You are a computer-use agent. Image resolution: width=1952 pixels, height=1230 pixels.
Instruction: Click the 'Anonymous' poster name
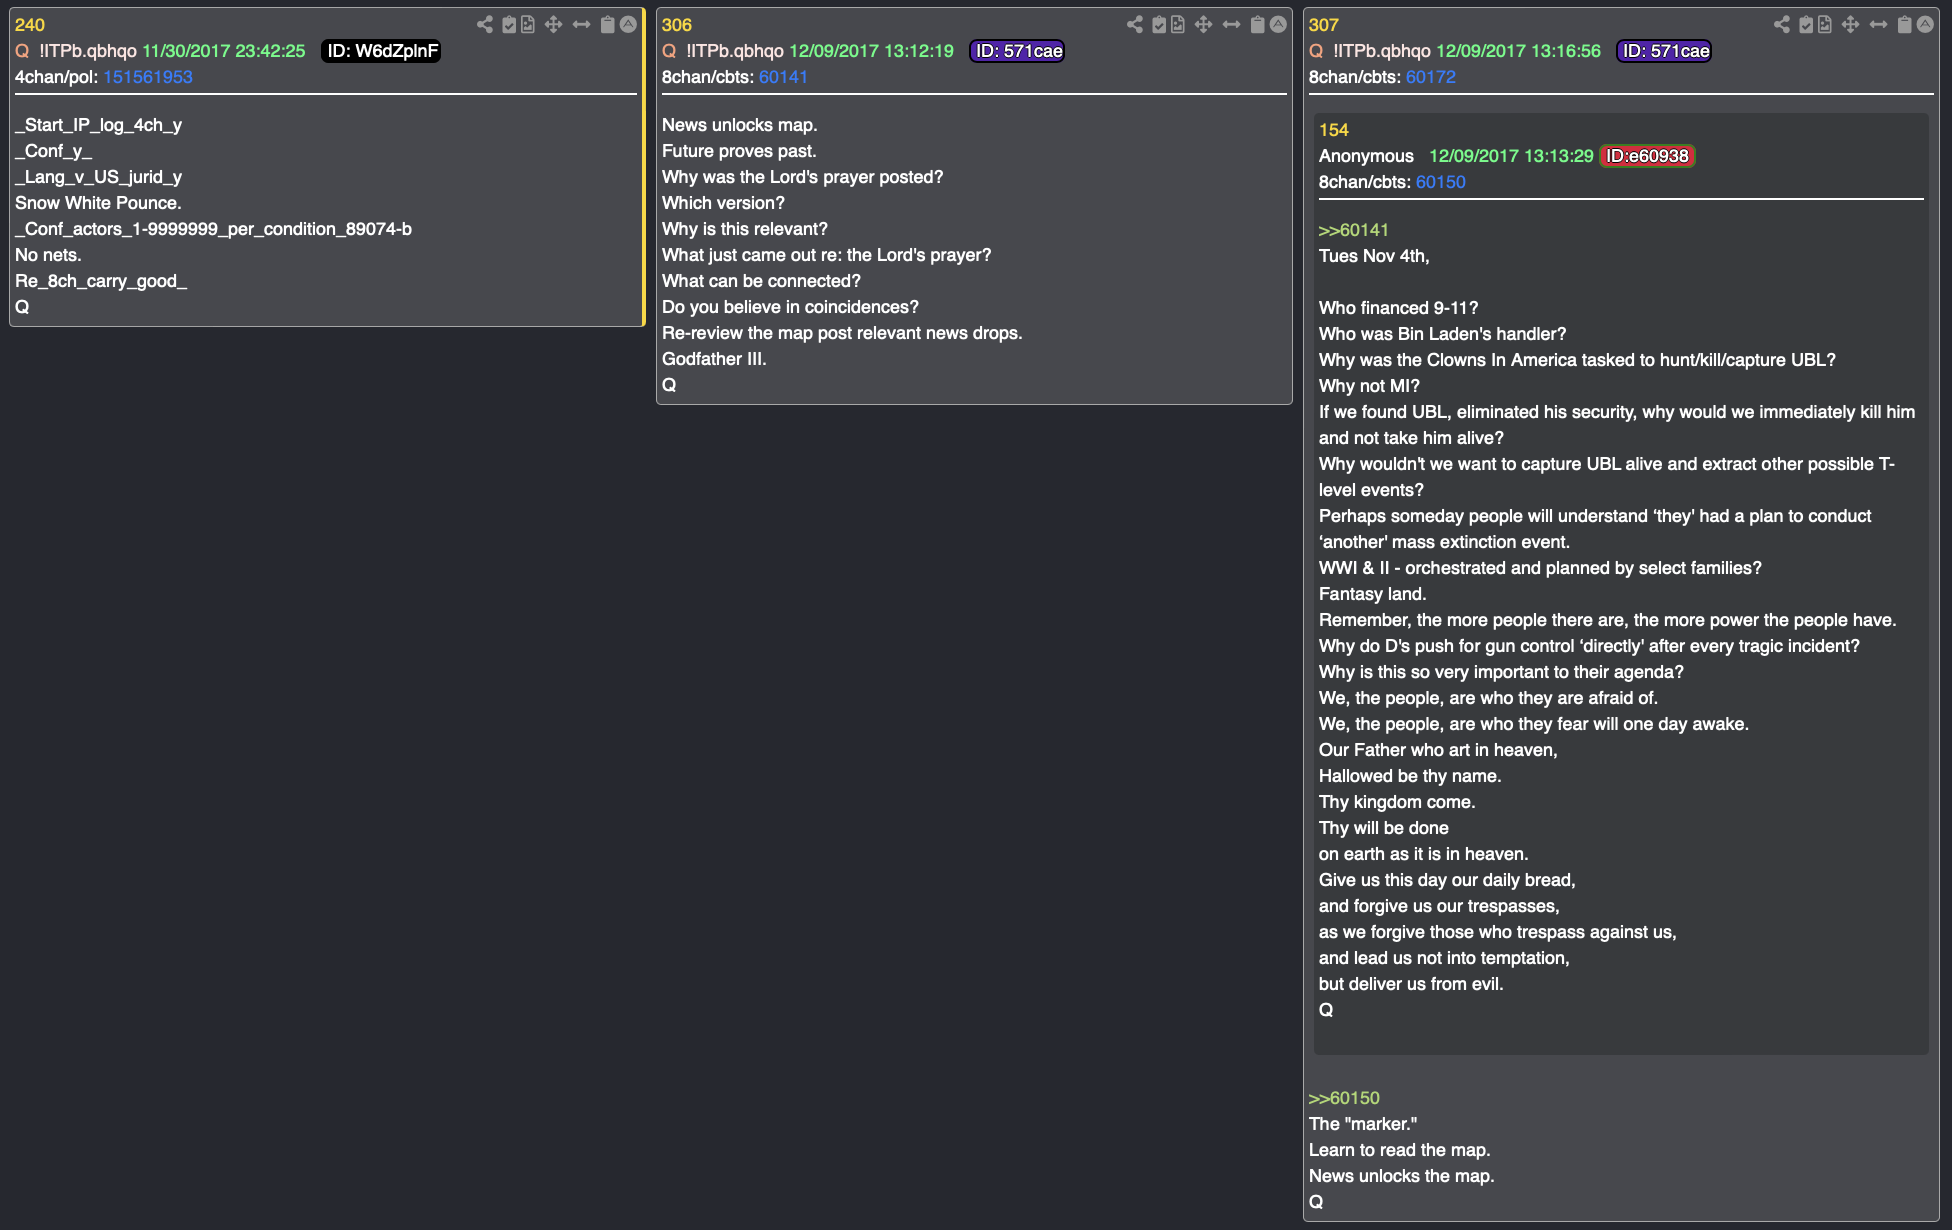click(1366, 156)
